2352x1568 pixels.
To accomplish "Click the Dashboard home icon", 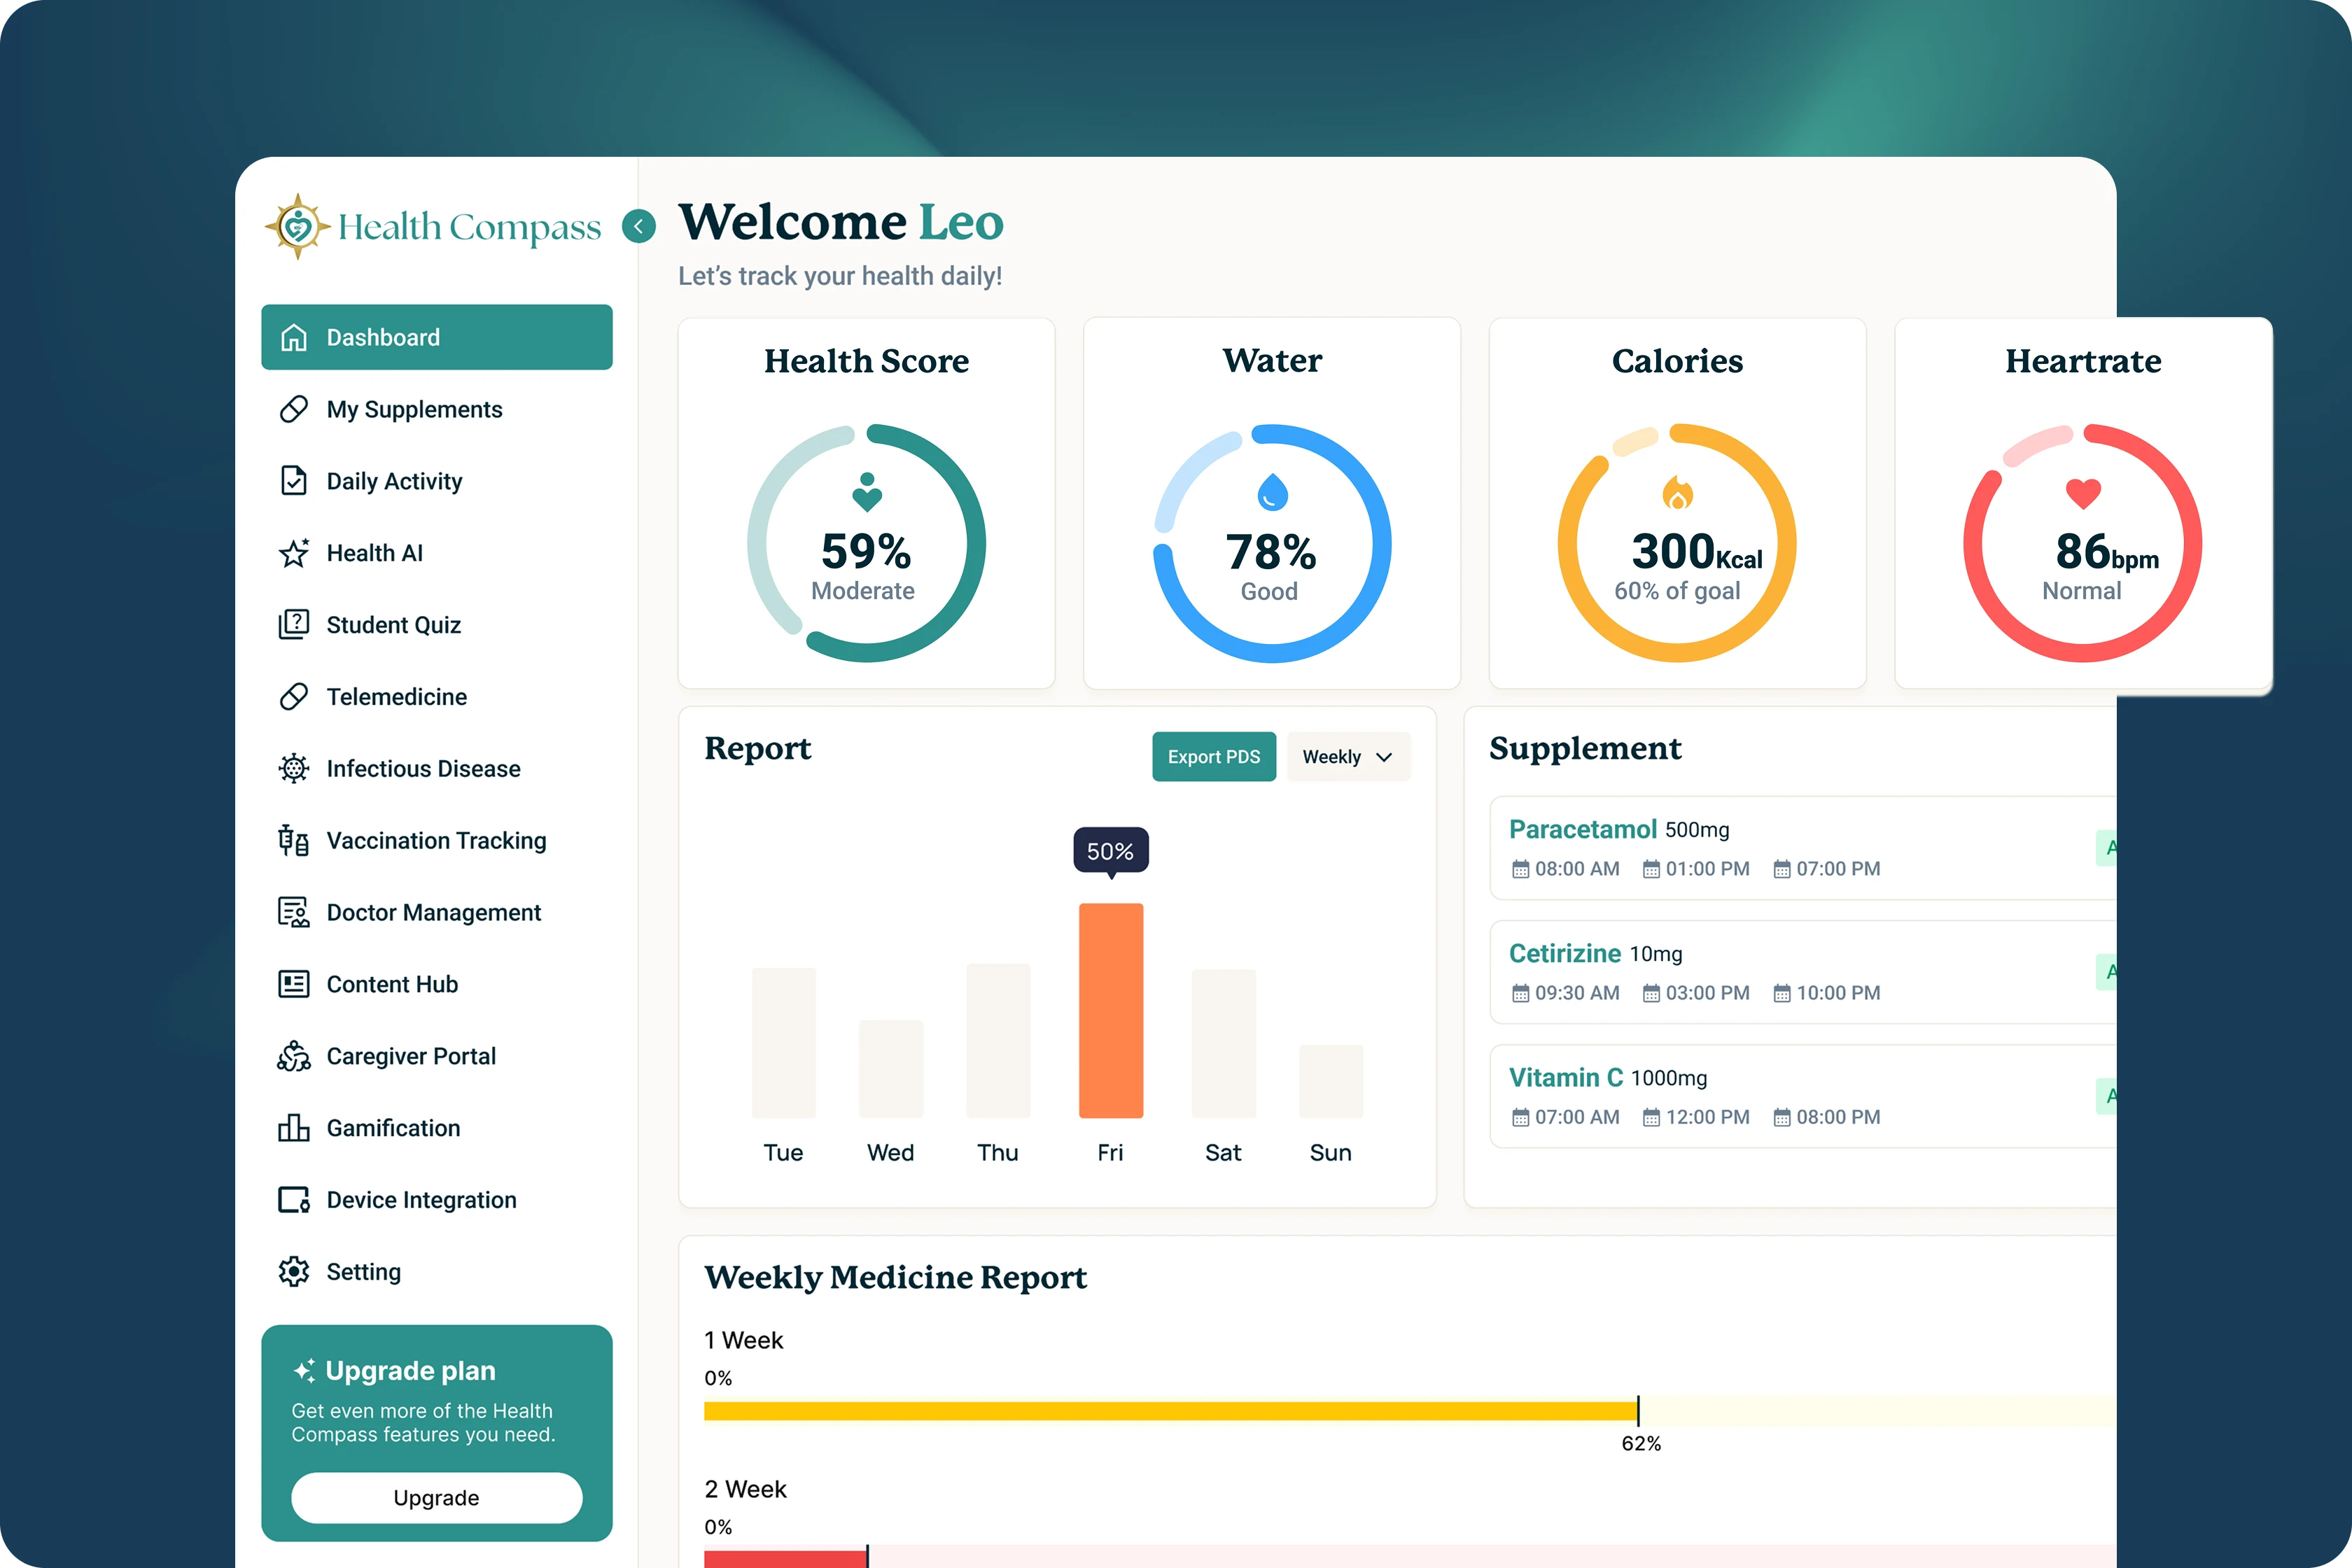I will 294,338.
